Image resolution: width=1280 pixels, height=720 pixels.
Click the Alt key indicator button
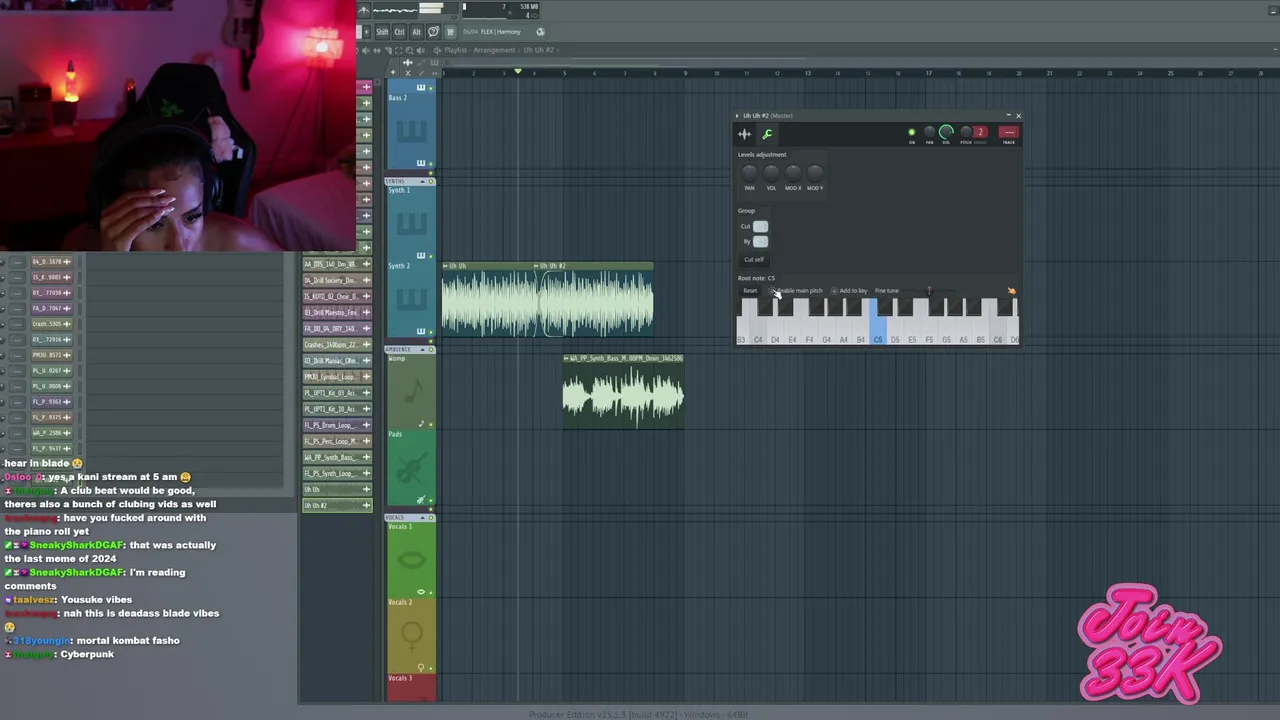[416, 32]
